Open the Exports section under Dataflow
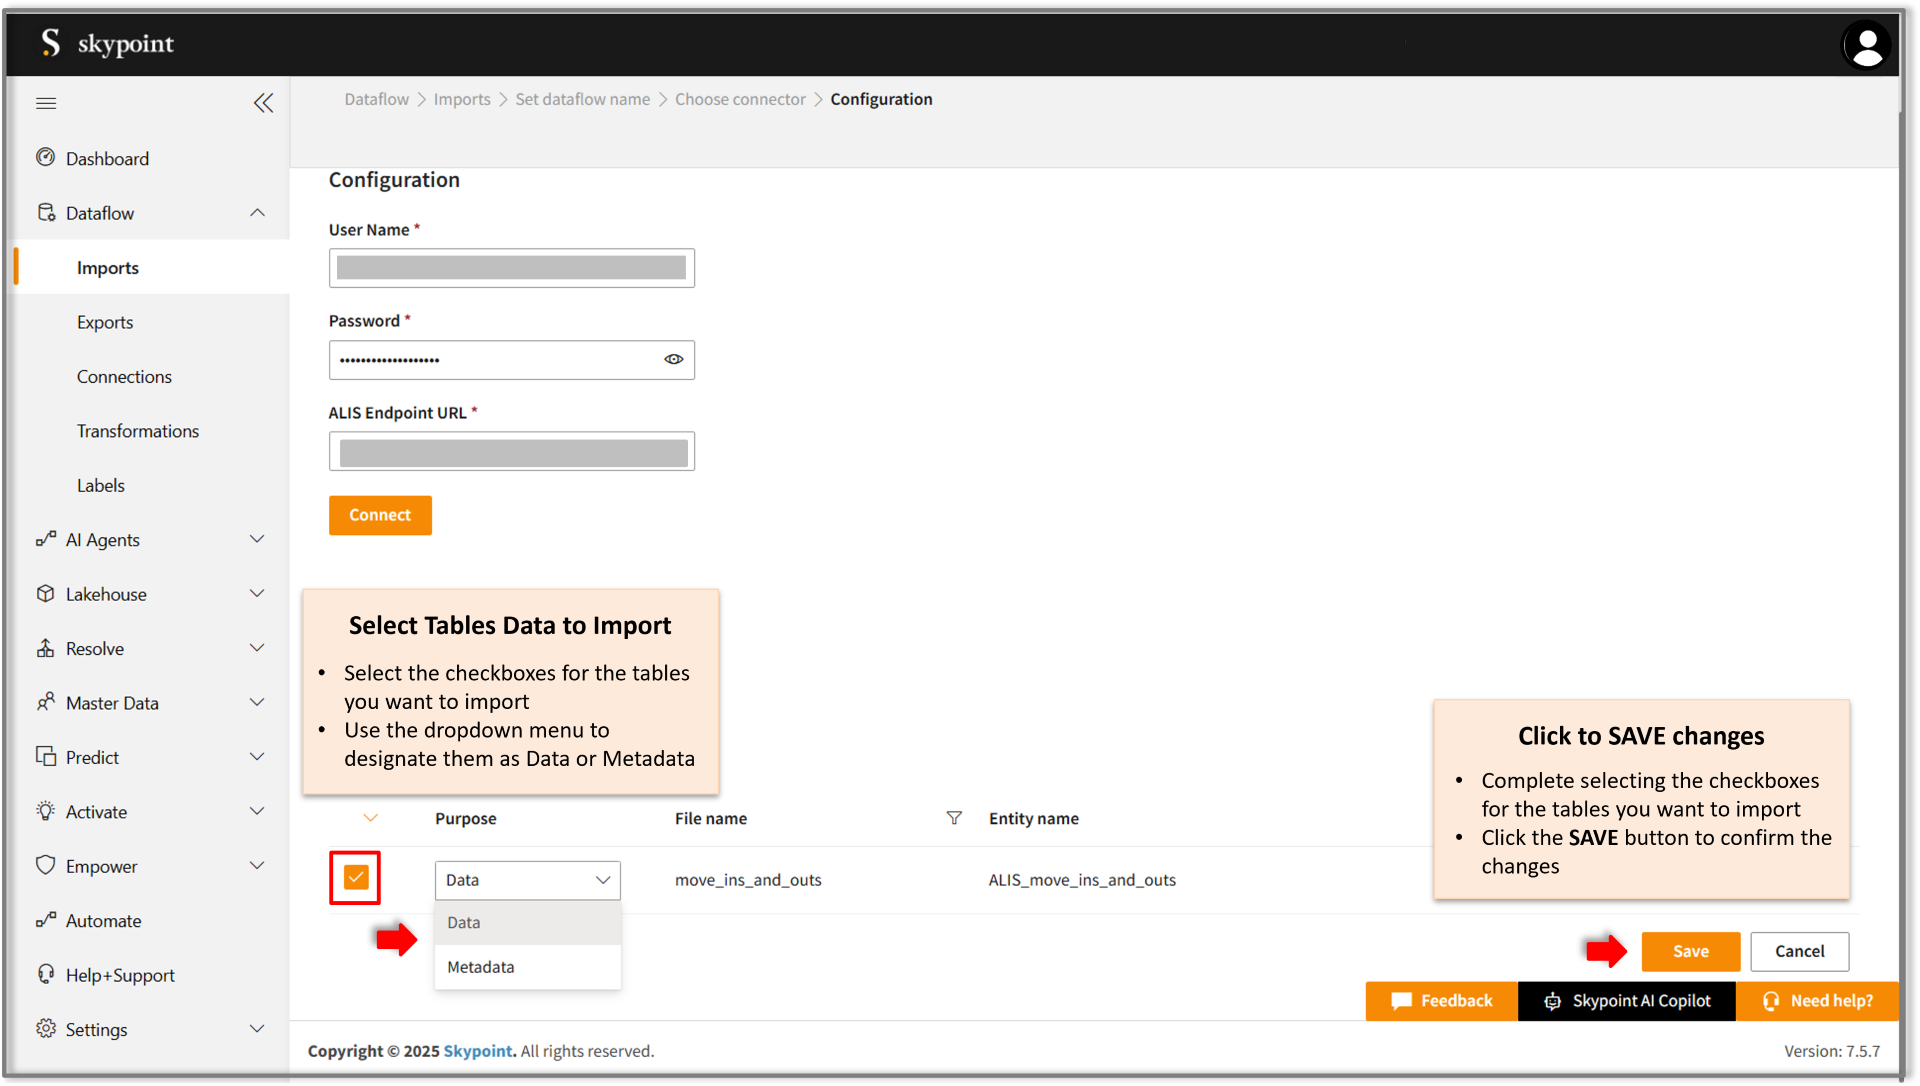 (105, 322)
